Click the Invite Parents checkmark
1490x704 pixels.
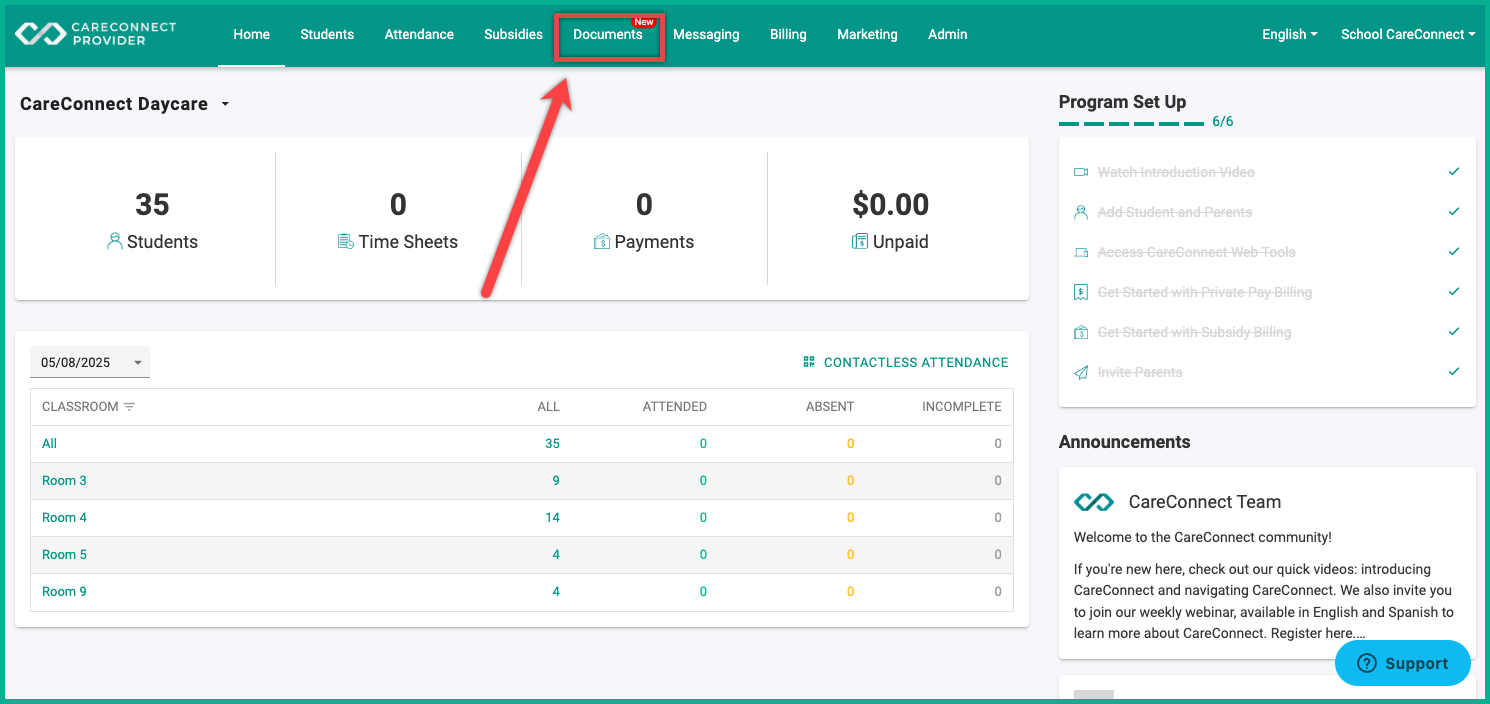[x=1454, y=372]
